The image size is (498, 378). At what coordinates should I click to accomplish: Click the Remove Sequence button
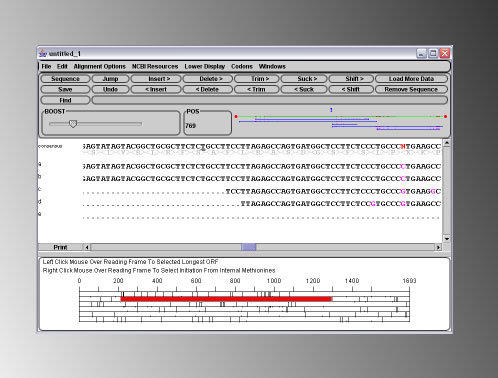pos(411,89)
